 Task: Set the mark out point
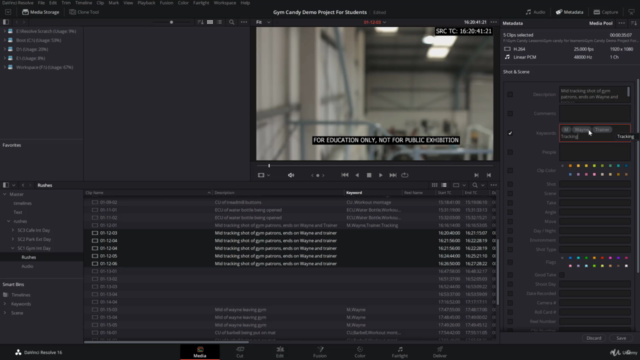[489, 175]
